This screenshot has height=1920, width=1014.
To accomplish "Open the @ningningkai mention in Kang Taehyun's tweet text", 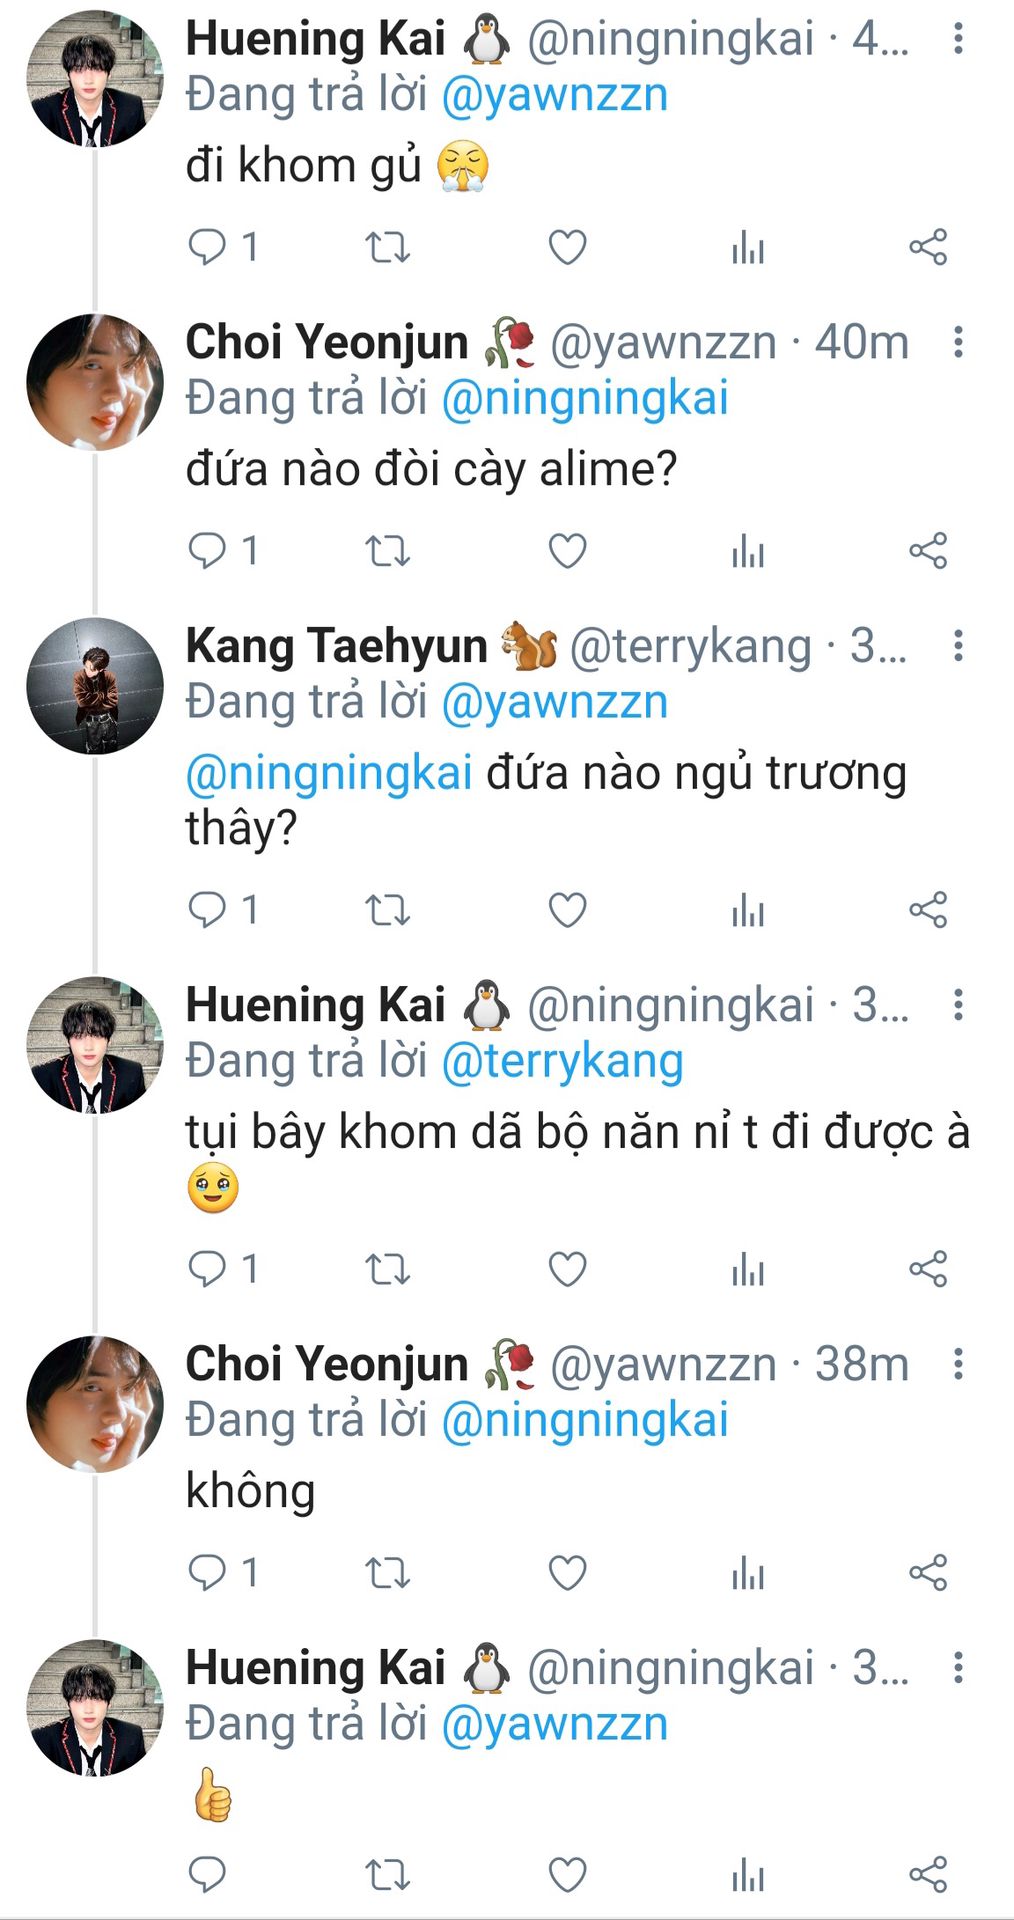I will tap(329, 773).
